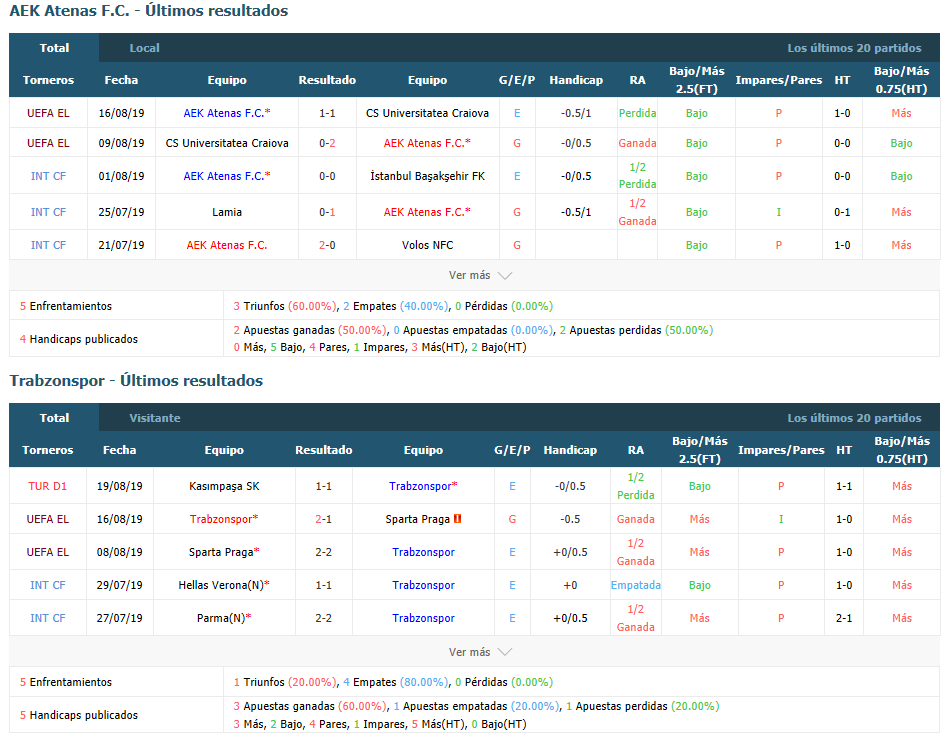Click the 'Ganada' value in 09/08/19 row
951x736 pixels.
coord(637,143)
